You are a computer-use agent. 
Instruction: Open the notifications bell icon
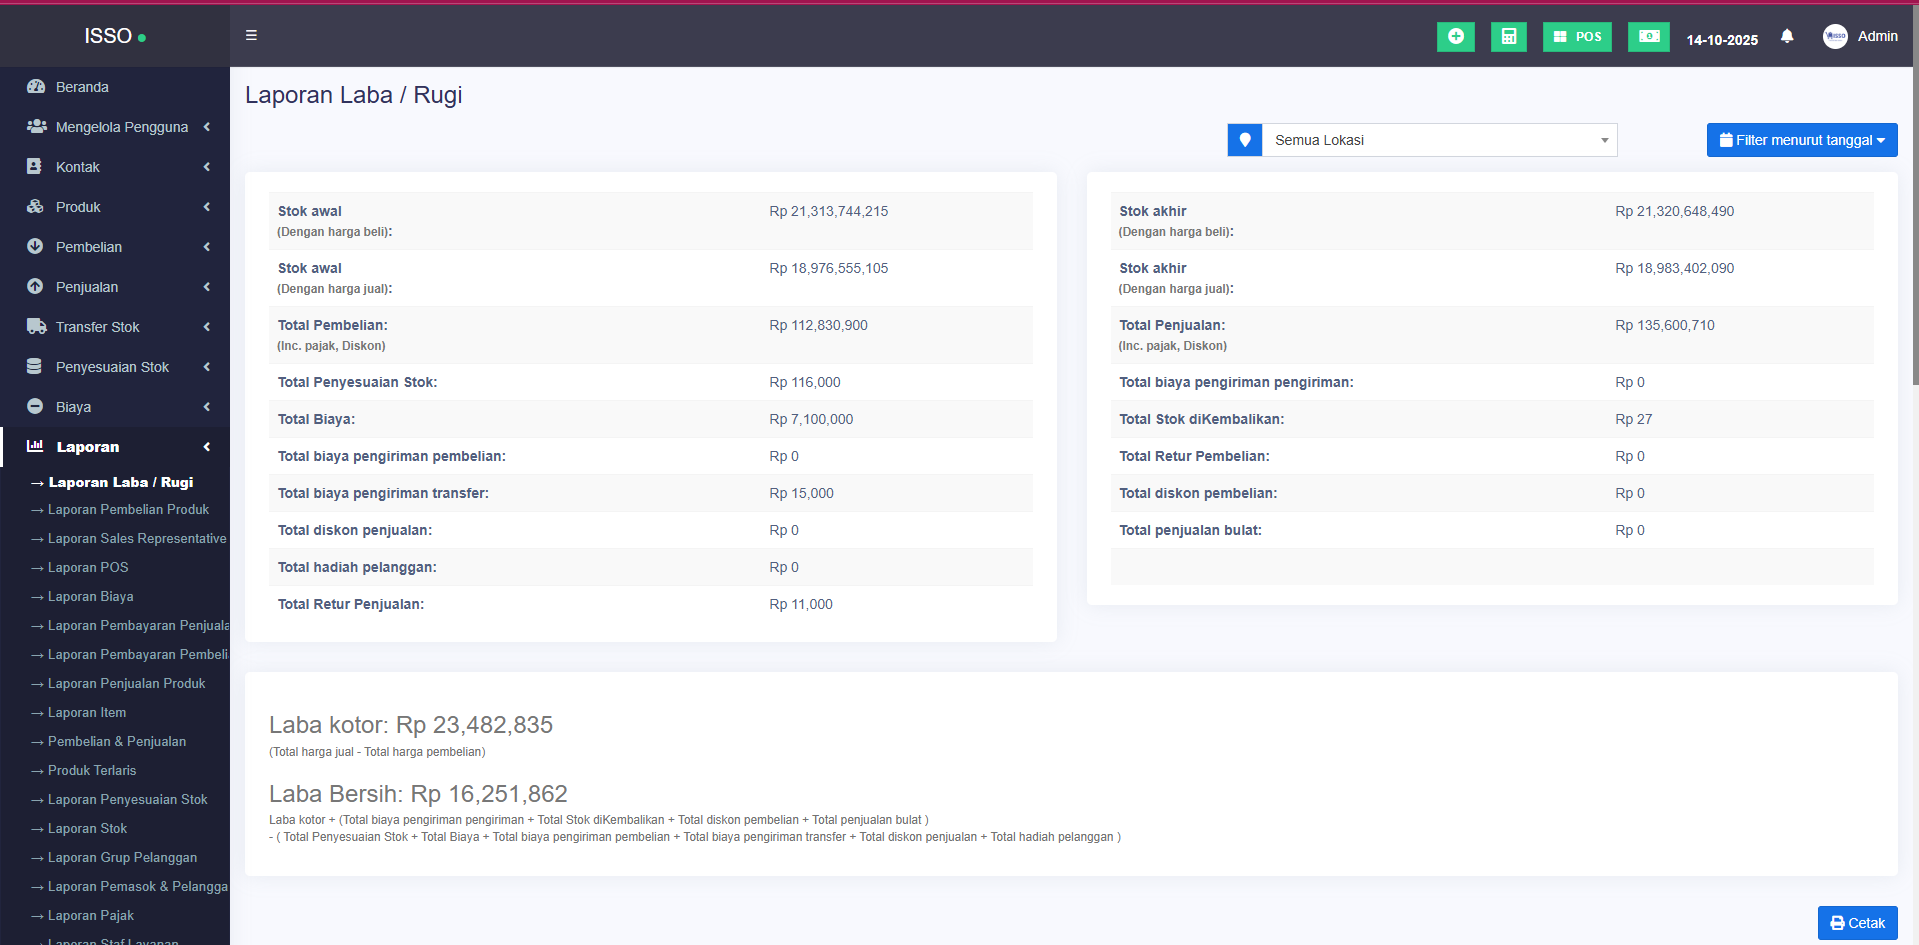coord(1786,36)
